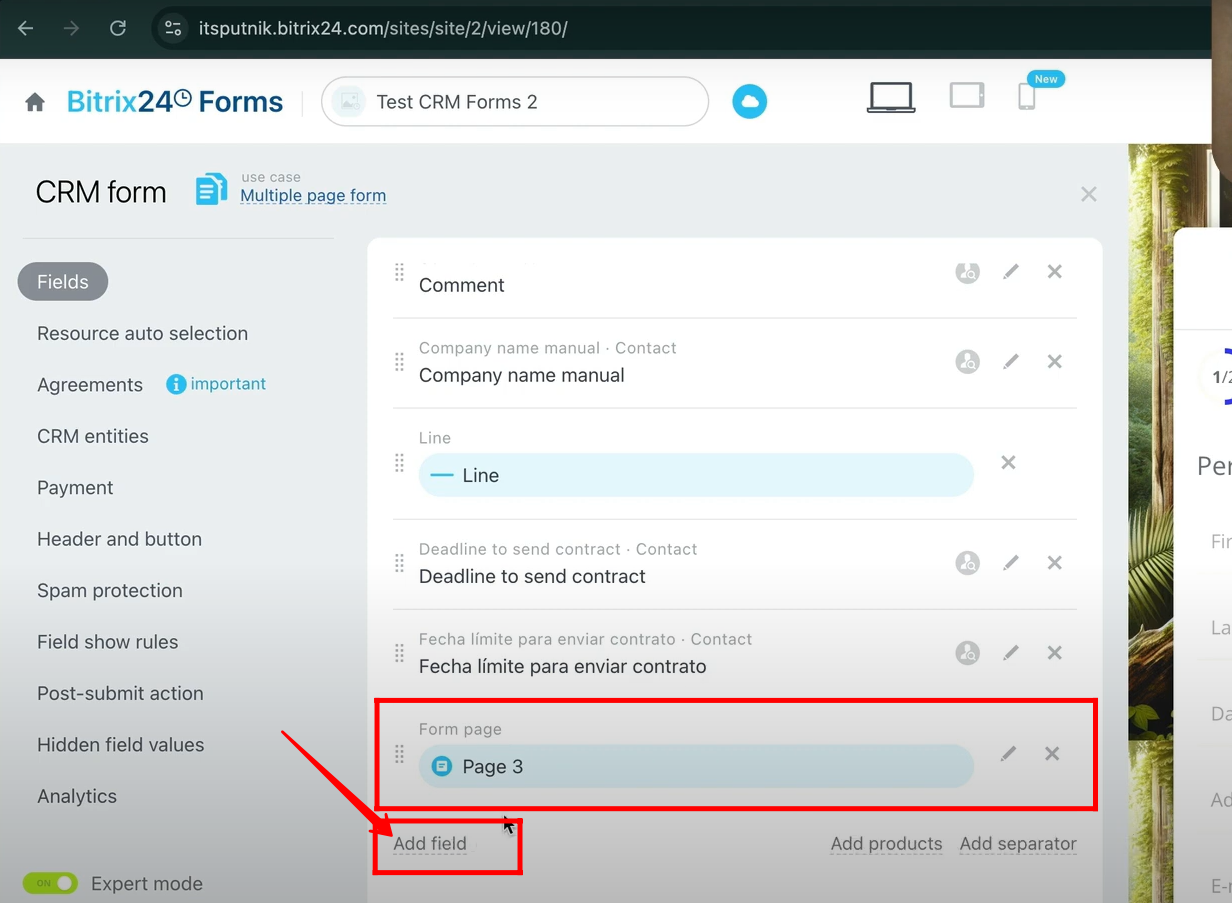The height and width of the screenshot is (903, 1232).
Task: Click the blue cloud publish icon
Action: 749,102
